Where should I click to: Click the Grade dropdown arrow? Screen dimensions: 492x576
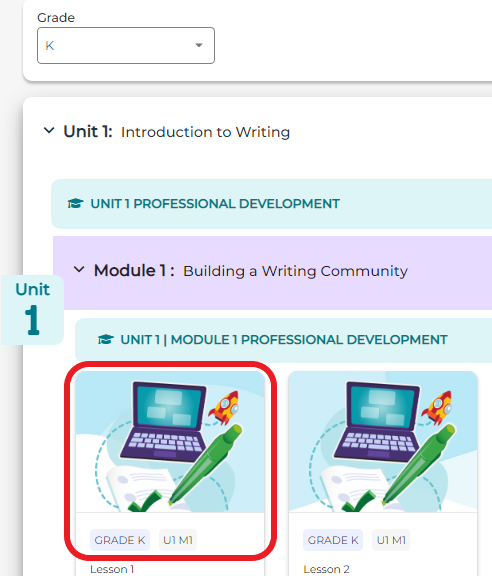pos(199,45)
